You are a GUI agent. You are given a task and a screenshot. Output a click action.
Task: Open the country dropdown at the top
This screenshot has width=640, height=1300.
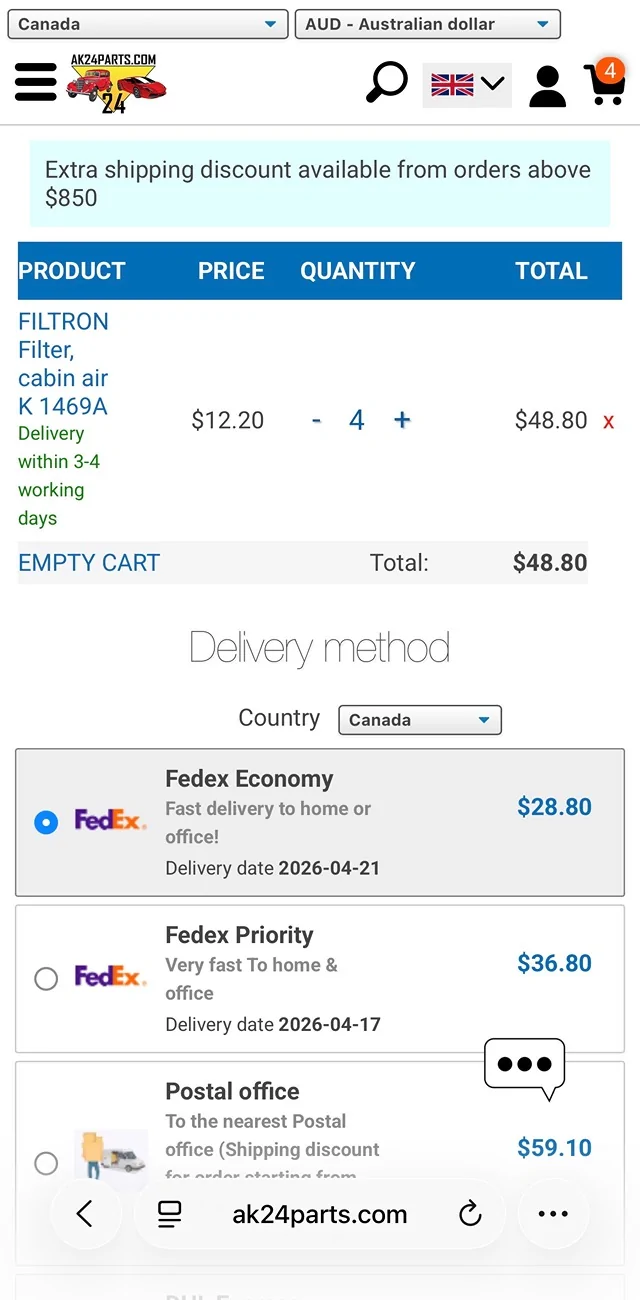(x=147, y=23)
